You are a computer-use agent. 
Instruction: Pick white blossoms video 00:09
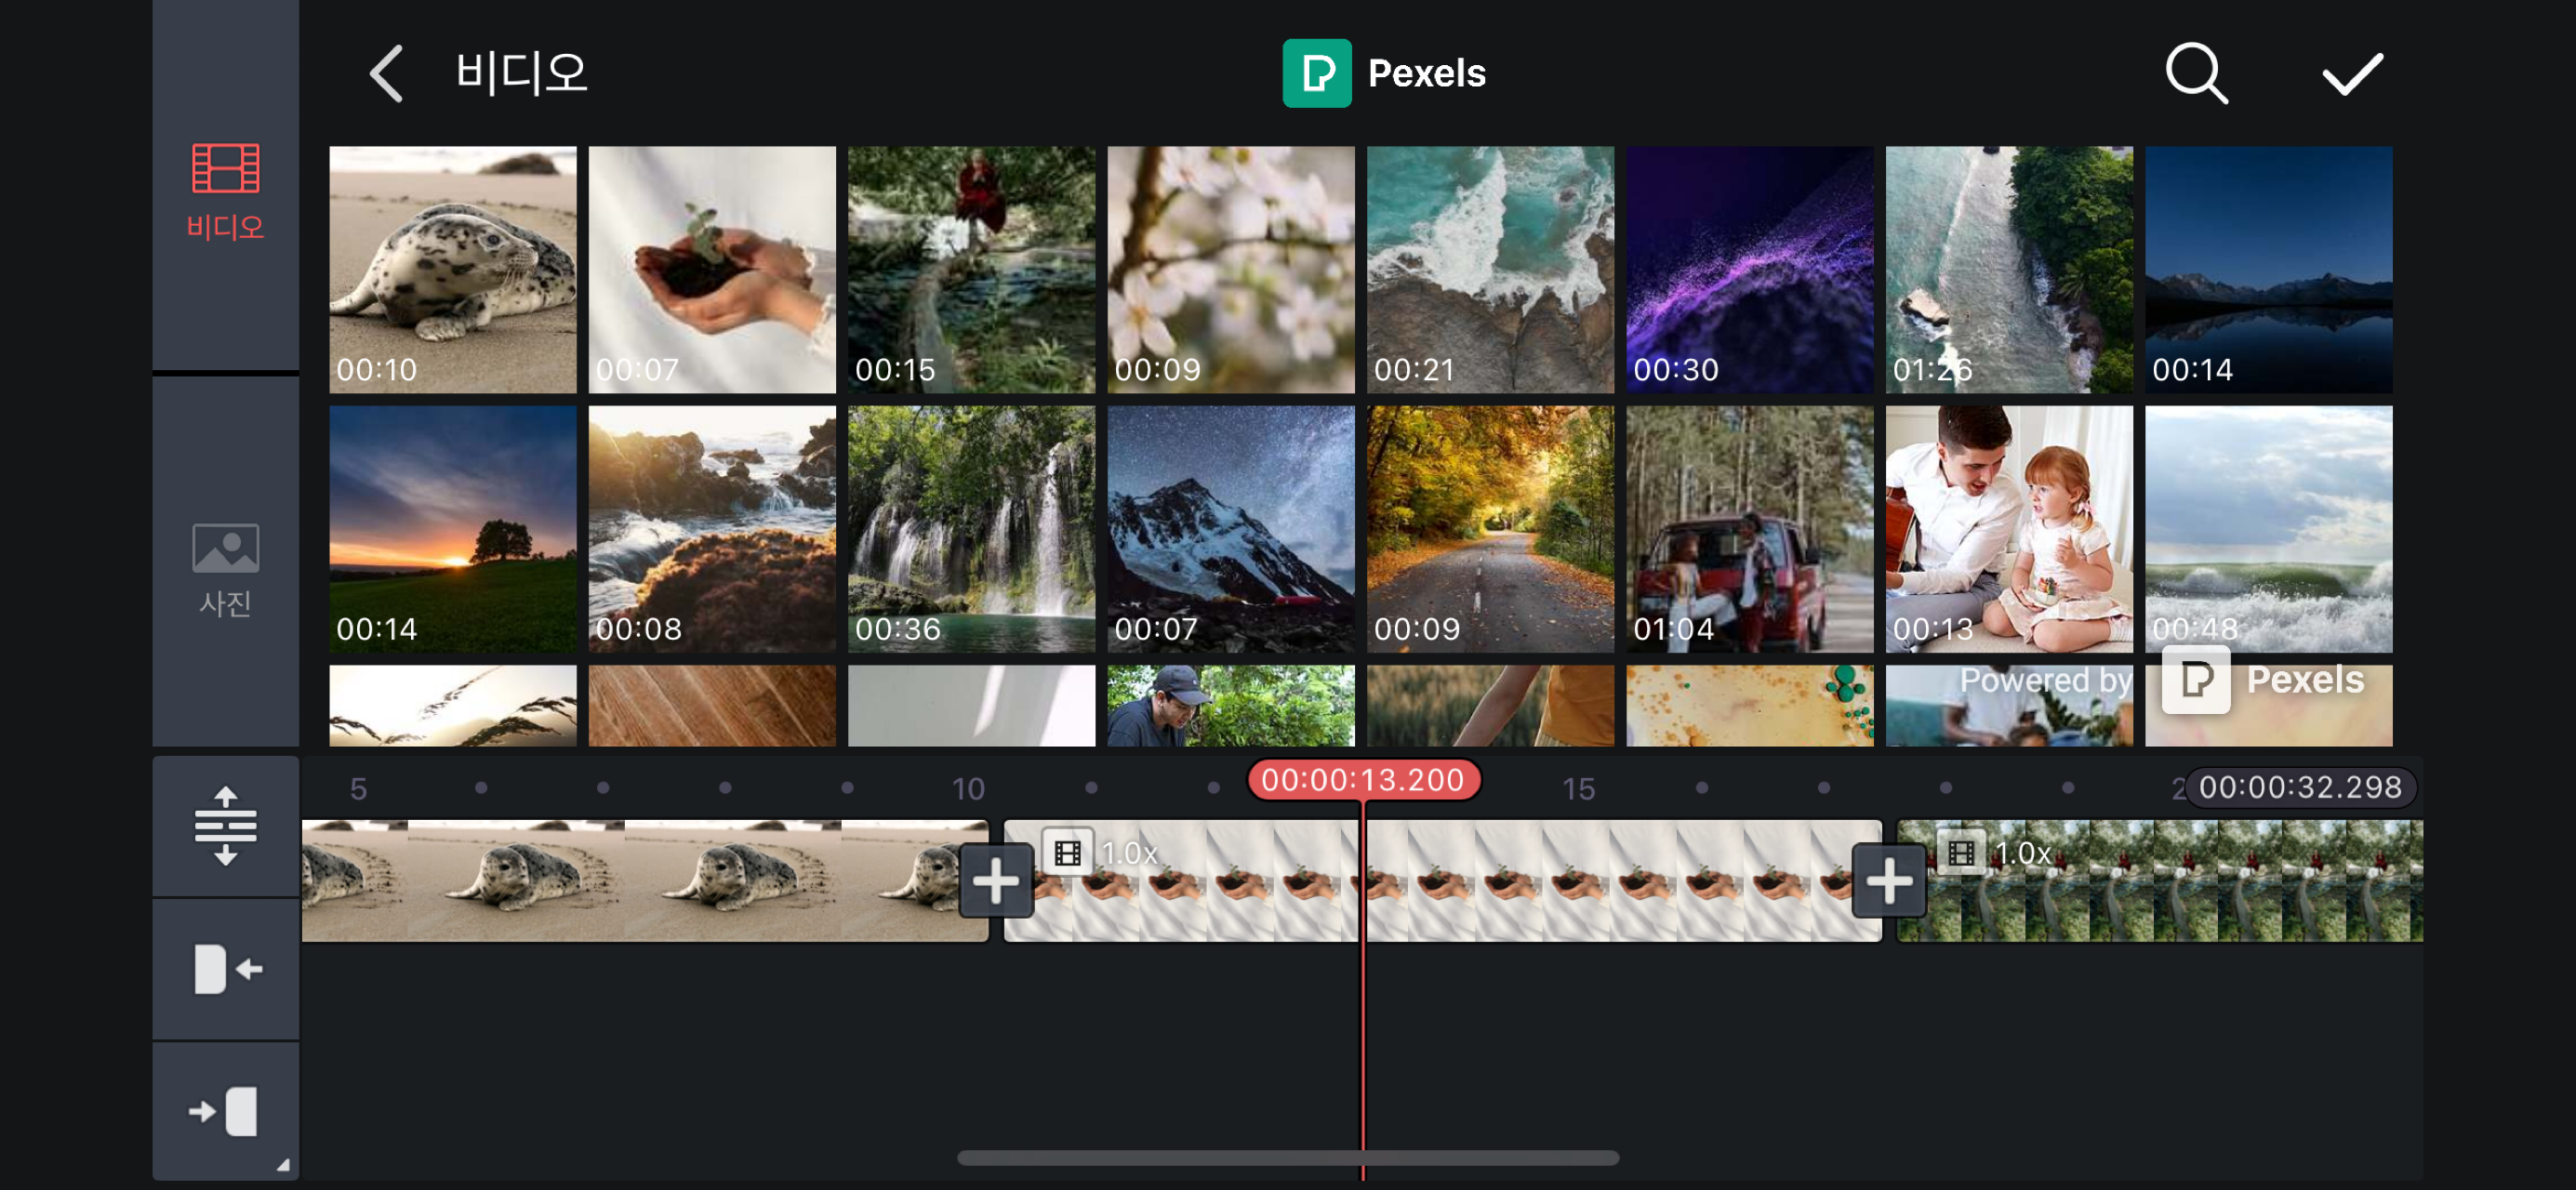click(x=1231, y=270)
